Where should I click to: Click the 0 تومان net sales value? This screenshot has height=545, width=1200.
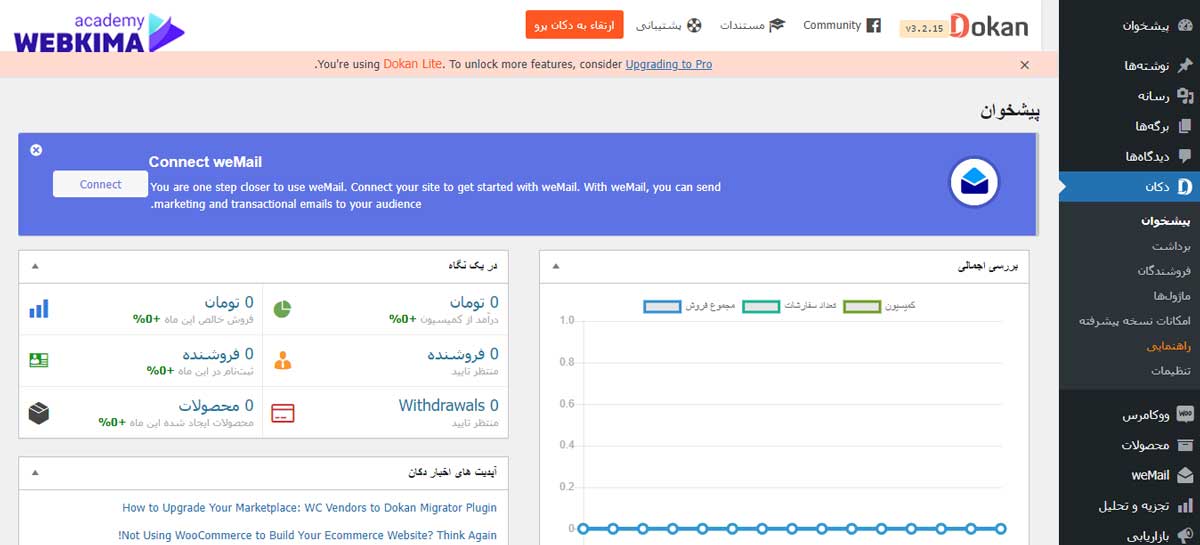229,302
